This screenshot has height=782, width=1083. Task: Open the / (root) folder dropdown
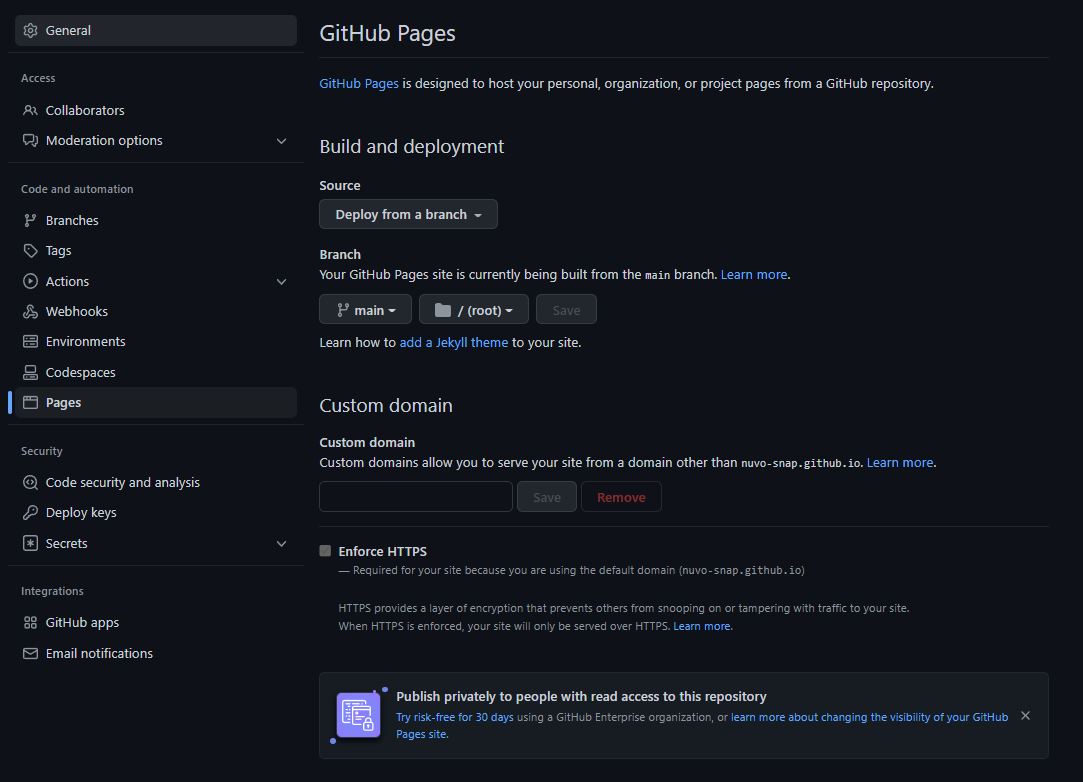click(x=474, y=309)
